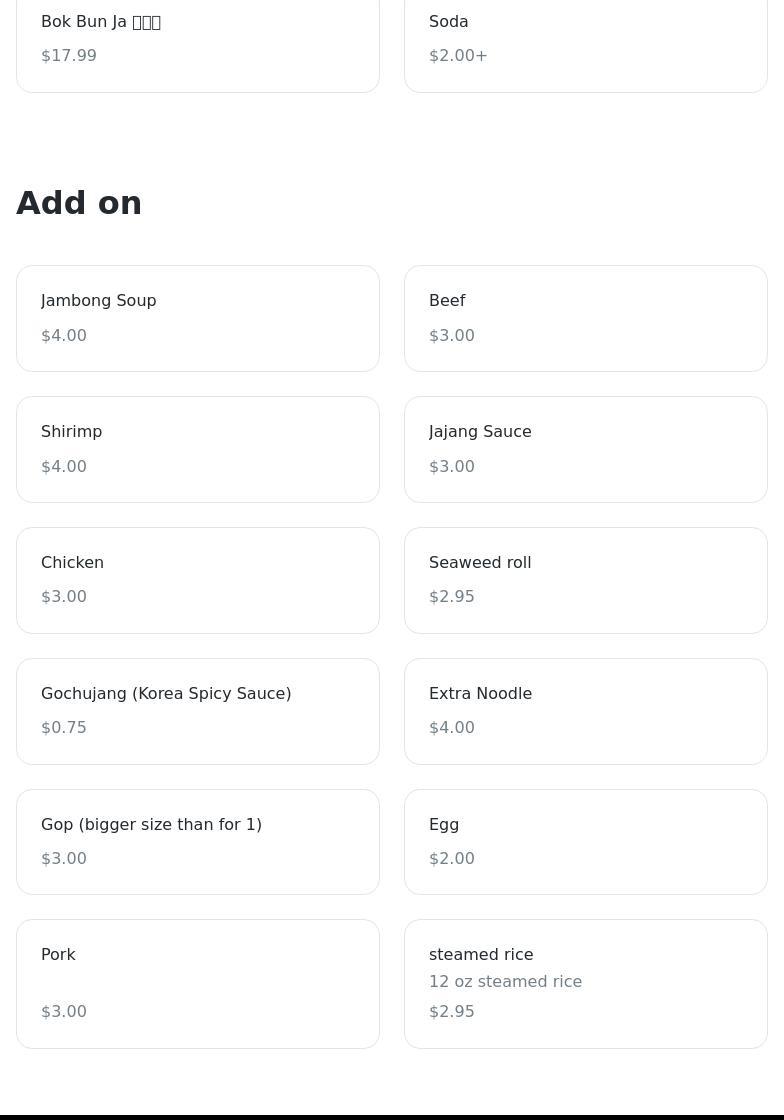Choose the Beef add-on card
The width and height of the screenshot is (784, 1120).
pos(585,318)
